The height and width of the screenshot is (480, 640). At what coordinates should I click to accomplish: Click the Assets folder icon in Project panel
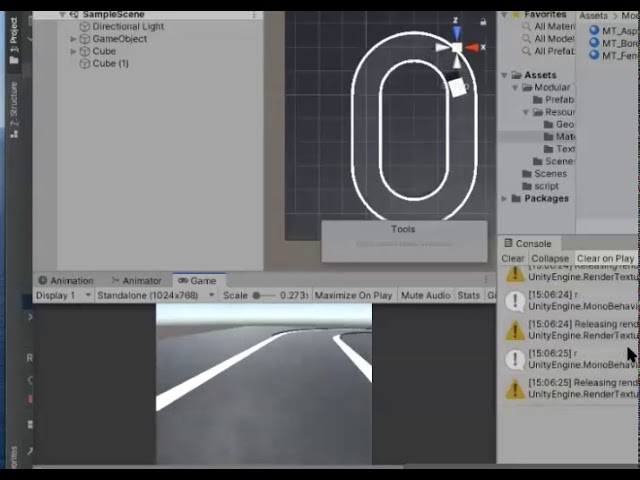[517, 75]
